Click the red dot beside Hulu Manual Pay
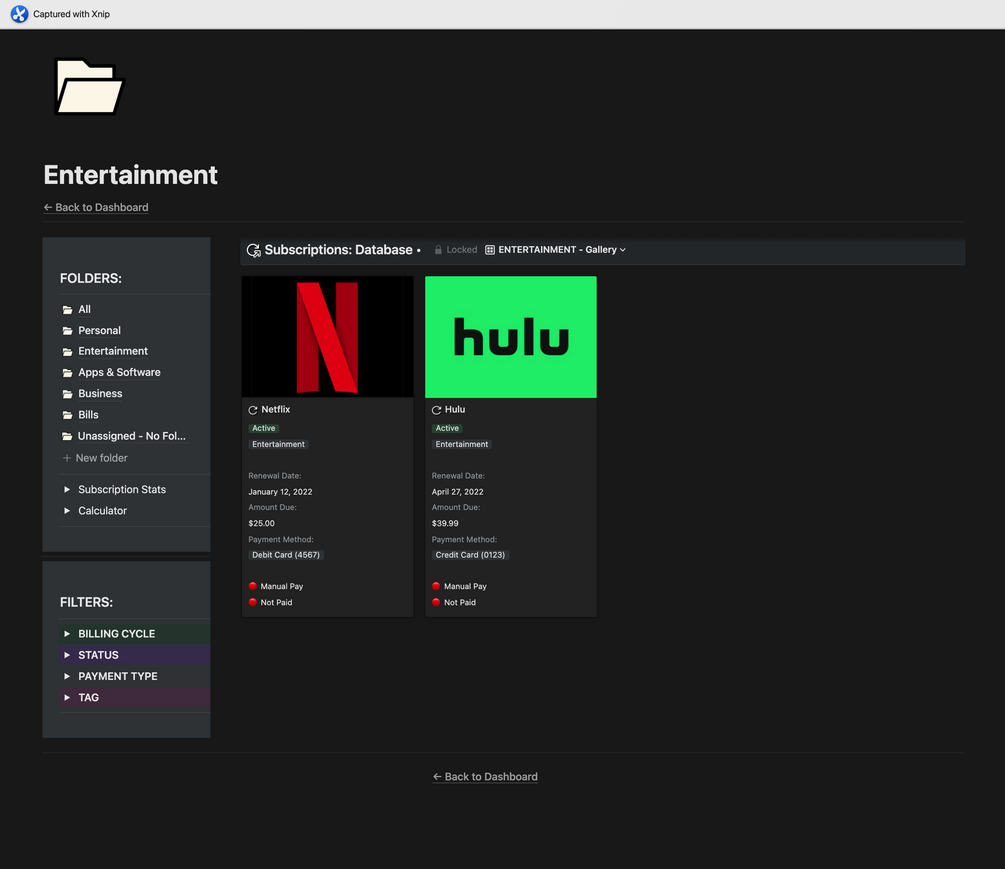The image size is (1005, 869). coord(436,586)
